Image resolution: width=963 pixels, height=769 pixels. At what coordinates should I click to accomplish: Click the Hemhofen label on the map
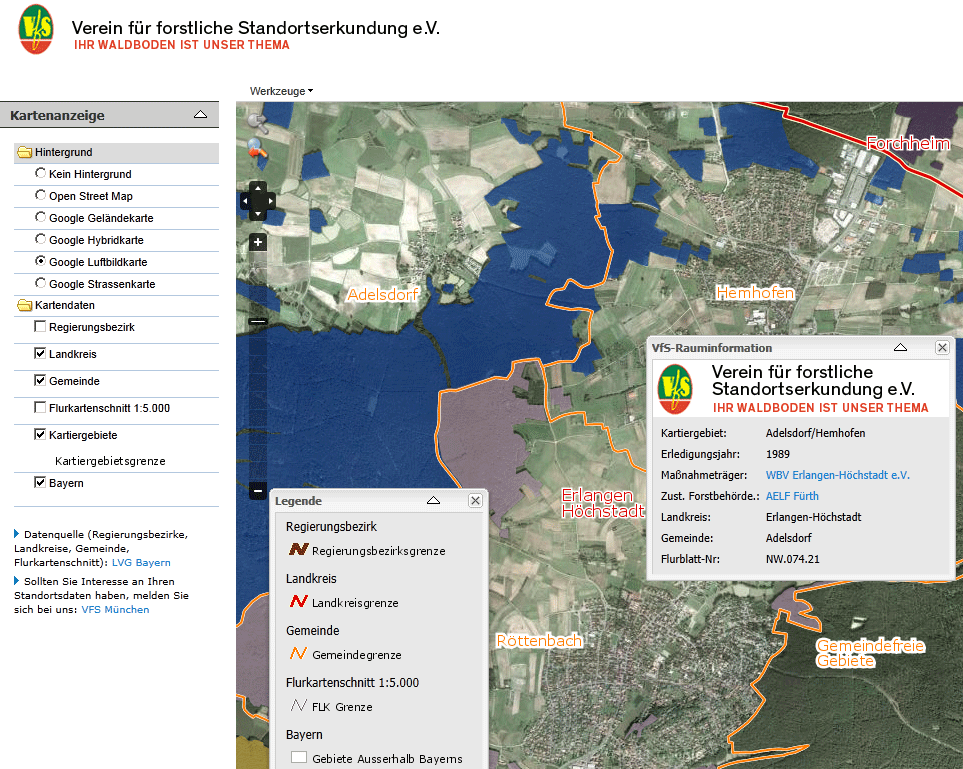[755, 293]
